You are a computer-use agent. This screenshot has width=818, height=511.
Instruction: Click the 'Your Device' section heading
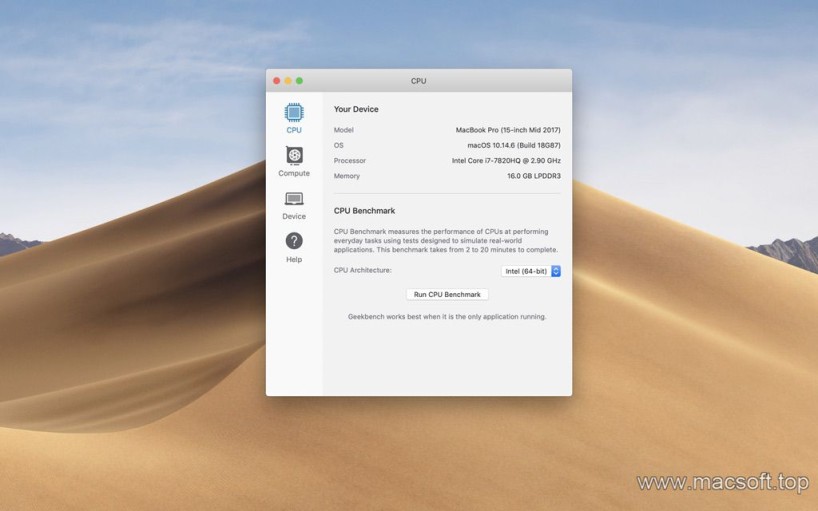[356, 109]
